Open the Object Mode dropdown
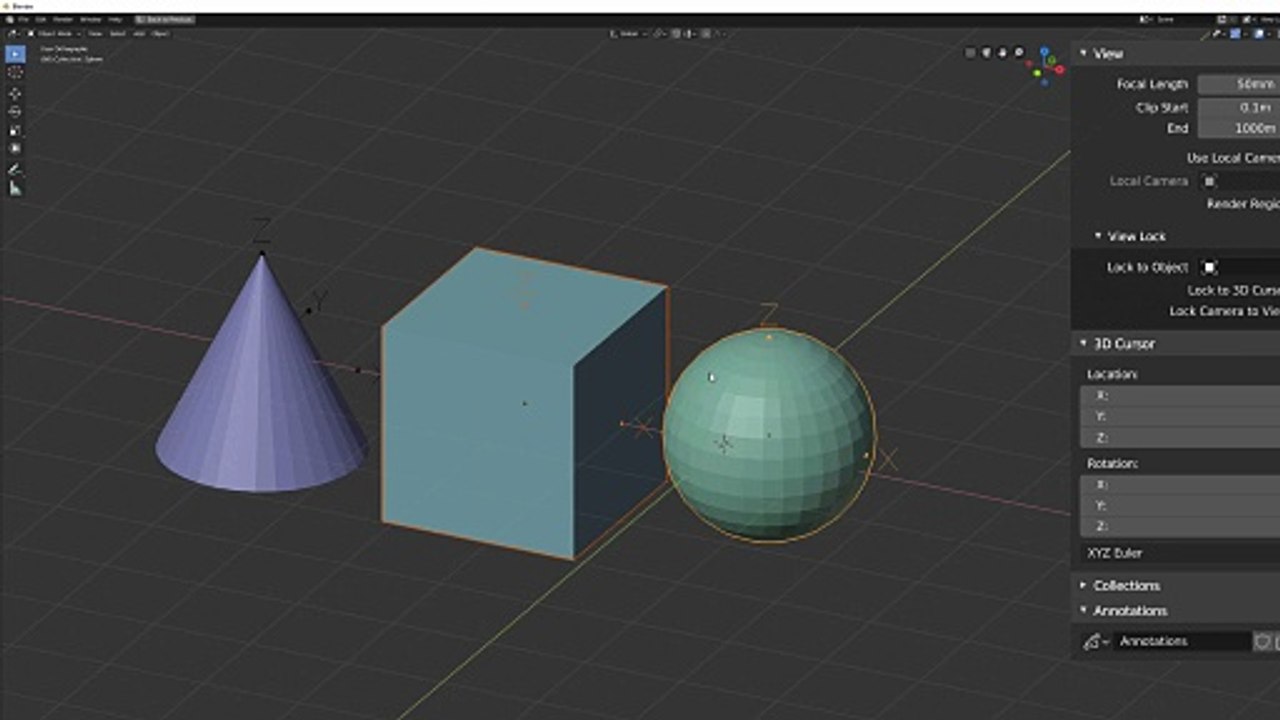 point(57,33)
